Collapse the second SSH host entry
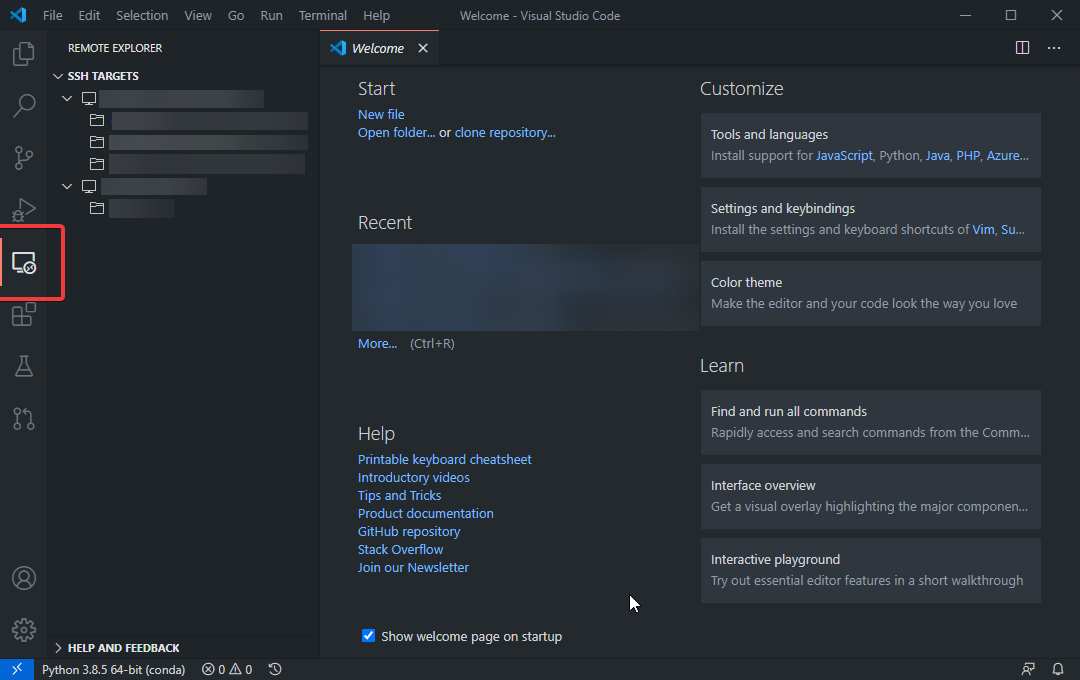1080x680 pixels. point(67,186)
